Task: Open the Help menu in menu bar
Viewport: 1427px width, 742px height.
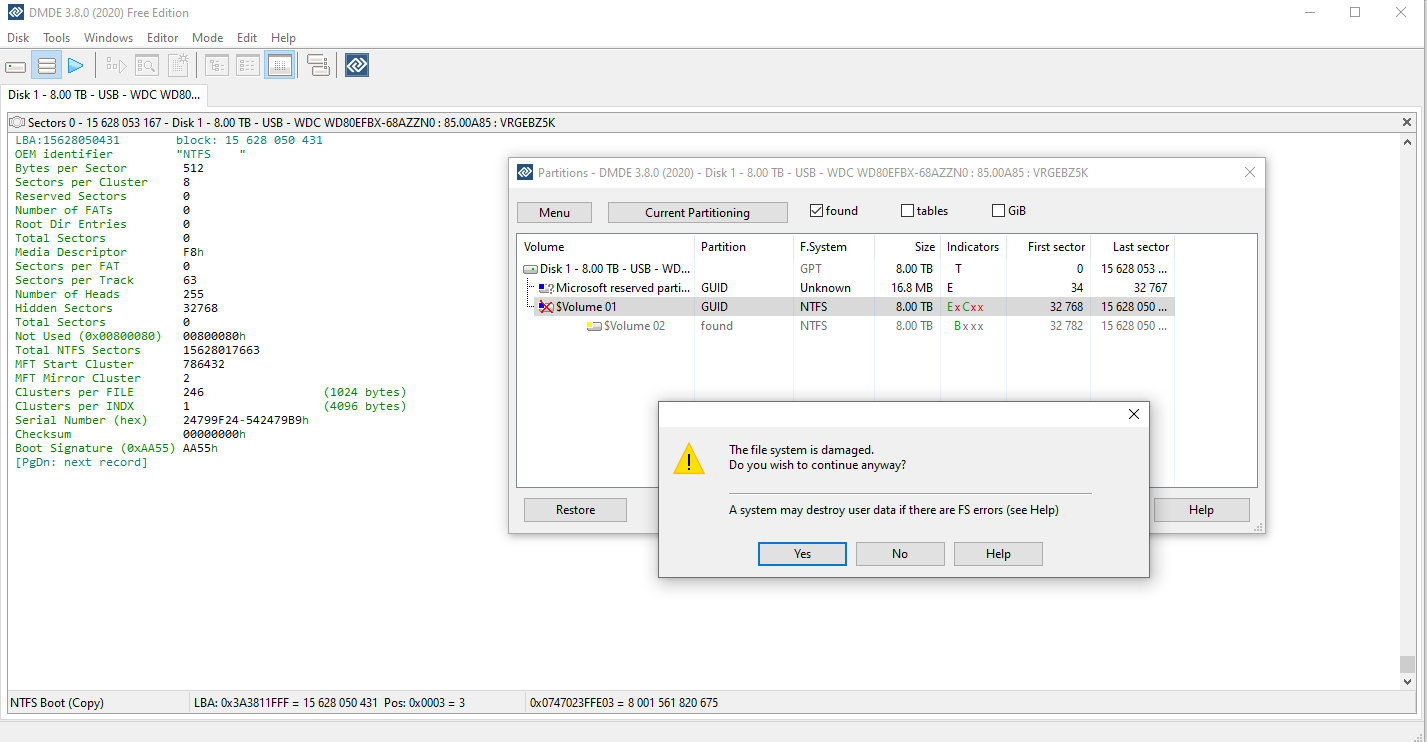Action: 283,38
